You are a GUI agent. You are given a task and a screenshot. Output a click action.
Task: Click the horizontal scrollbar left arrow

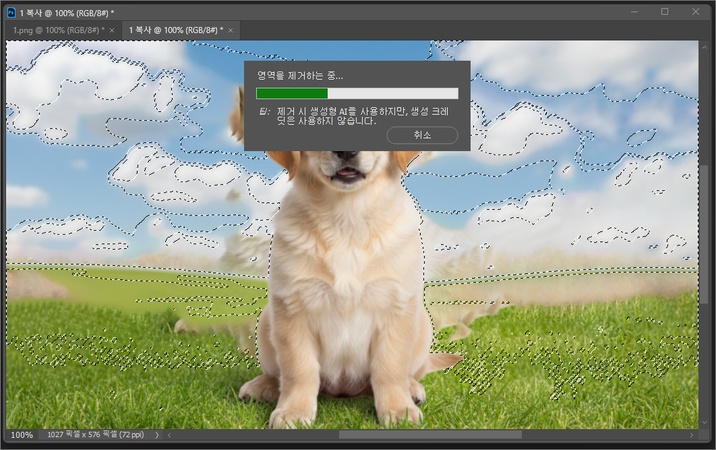pos(169,436)
